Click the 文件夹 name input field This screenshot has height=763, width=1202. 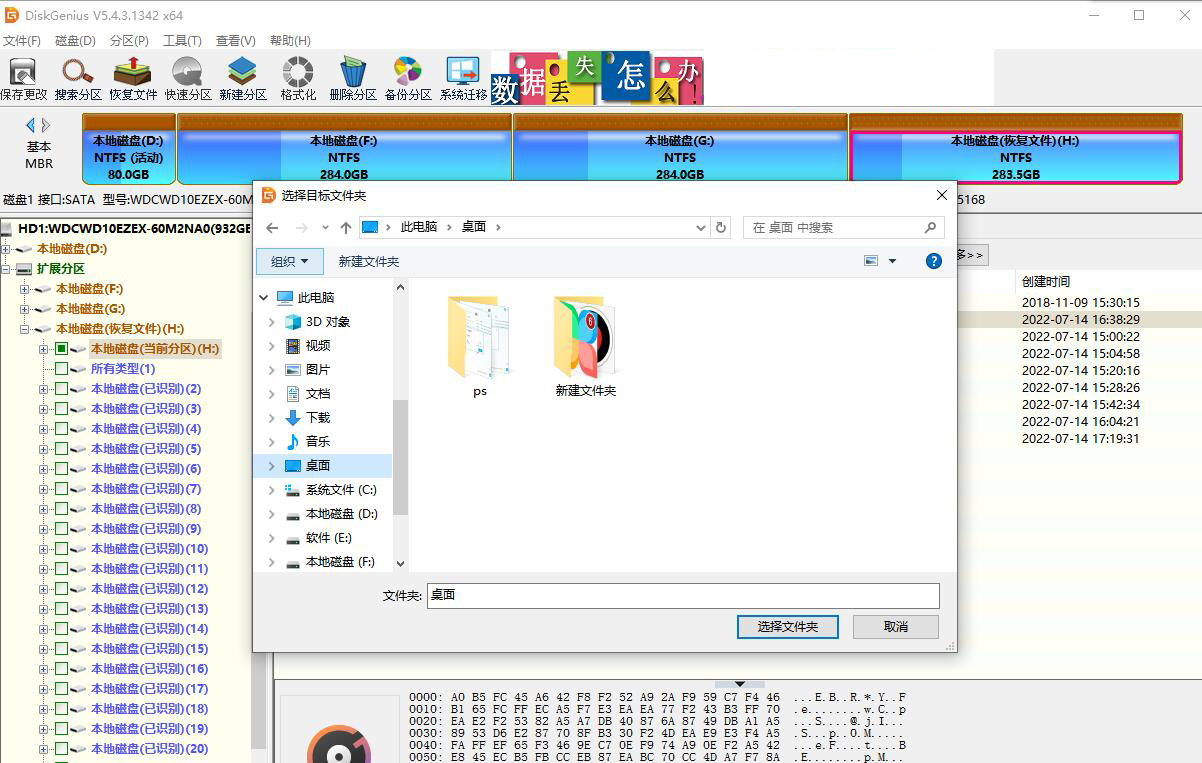click(683, 595)
